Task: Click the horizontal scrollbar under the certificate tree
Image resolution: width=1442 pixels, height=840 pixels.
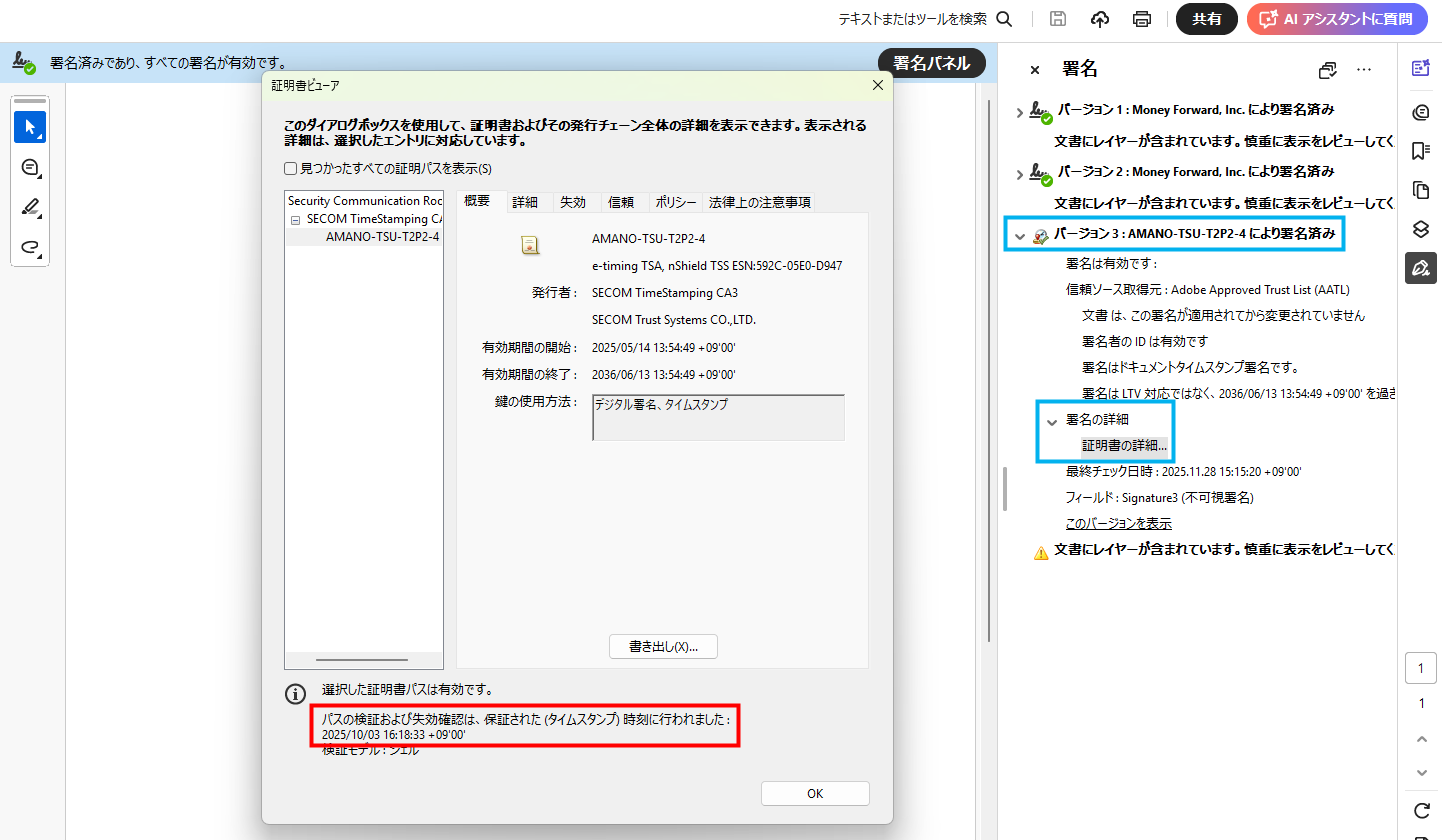Action: pyautogui.click(x=361, y=660)
